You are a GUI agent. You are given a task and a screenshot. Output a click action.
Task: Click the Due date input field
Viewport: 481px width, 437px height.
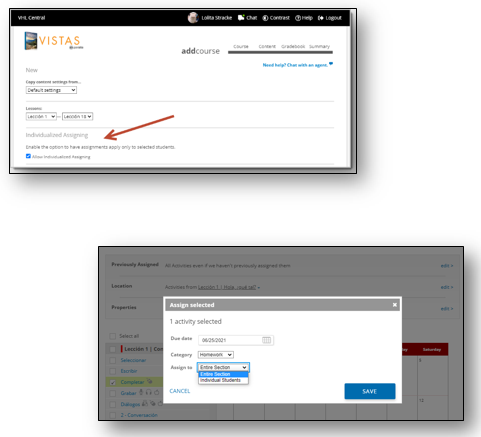pyautogui.click(x=236, y=340)
